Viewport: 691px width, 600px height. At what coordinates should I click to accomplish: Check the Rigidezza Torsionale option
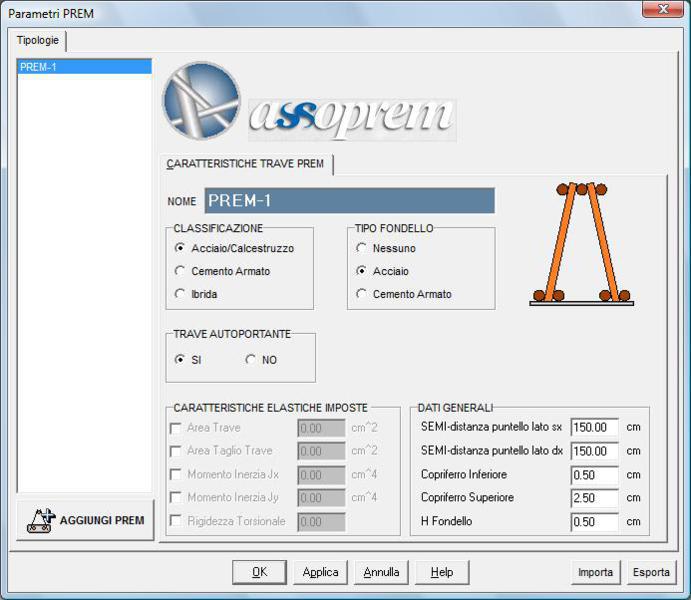point(175,521)
